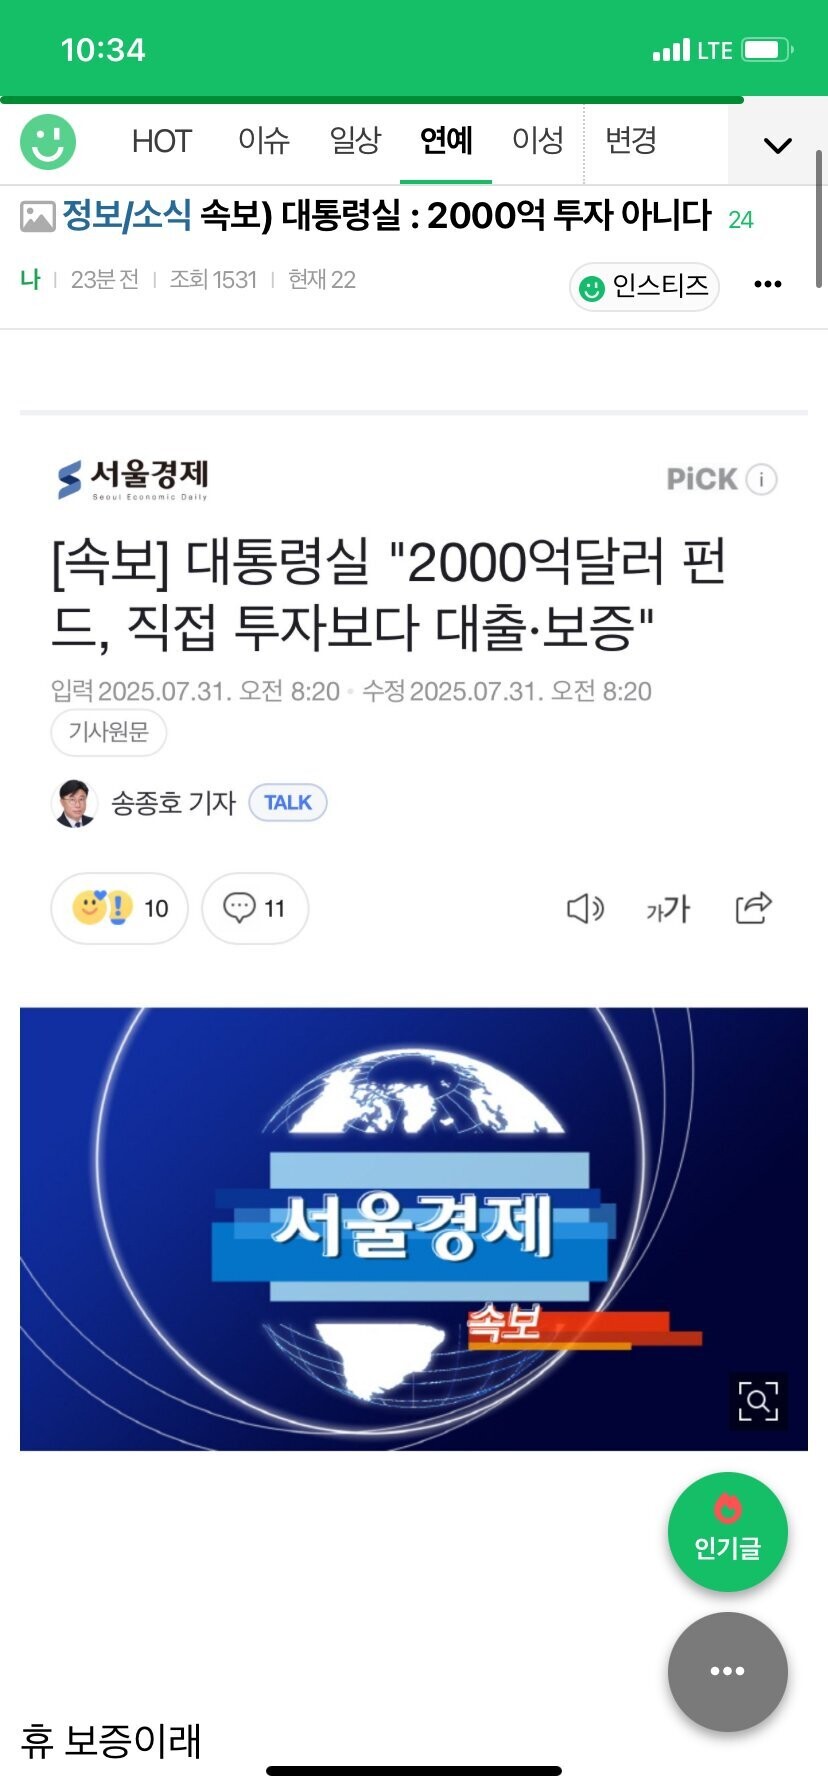Viewport: 828px width, 1792px height.
Task: Tap the speaker read-aloud icon
Action: [x=585, y=908]
